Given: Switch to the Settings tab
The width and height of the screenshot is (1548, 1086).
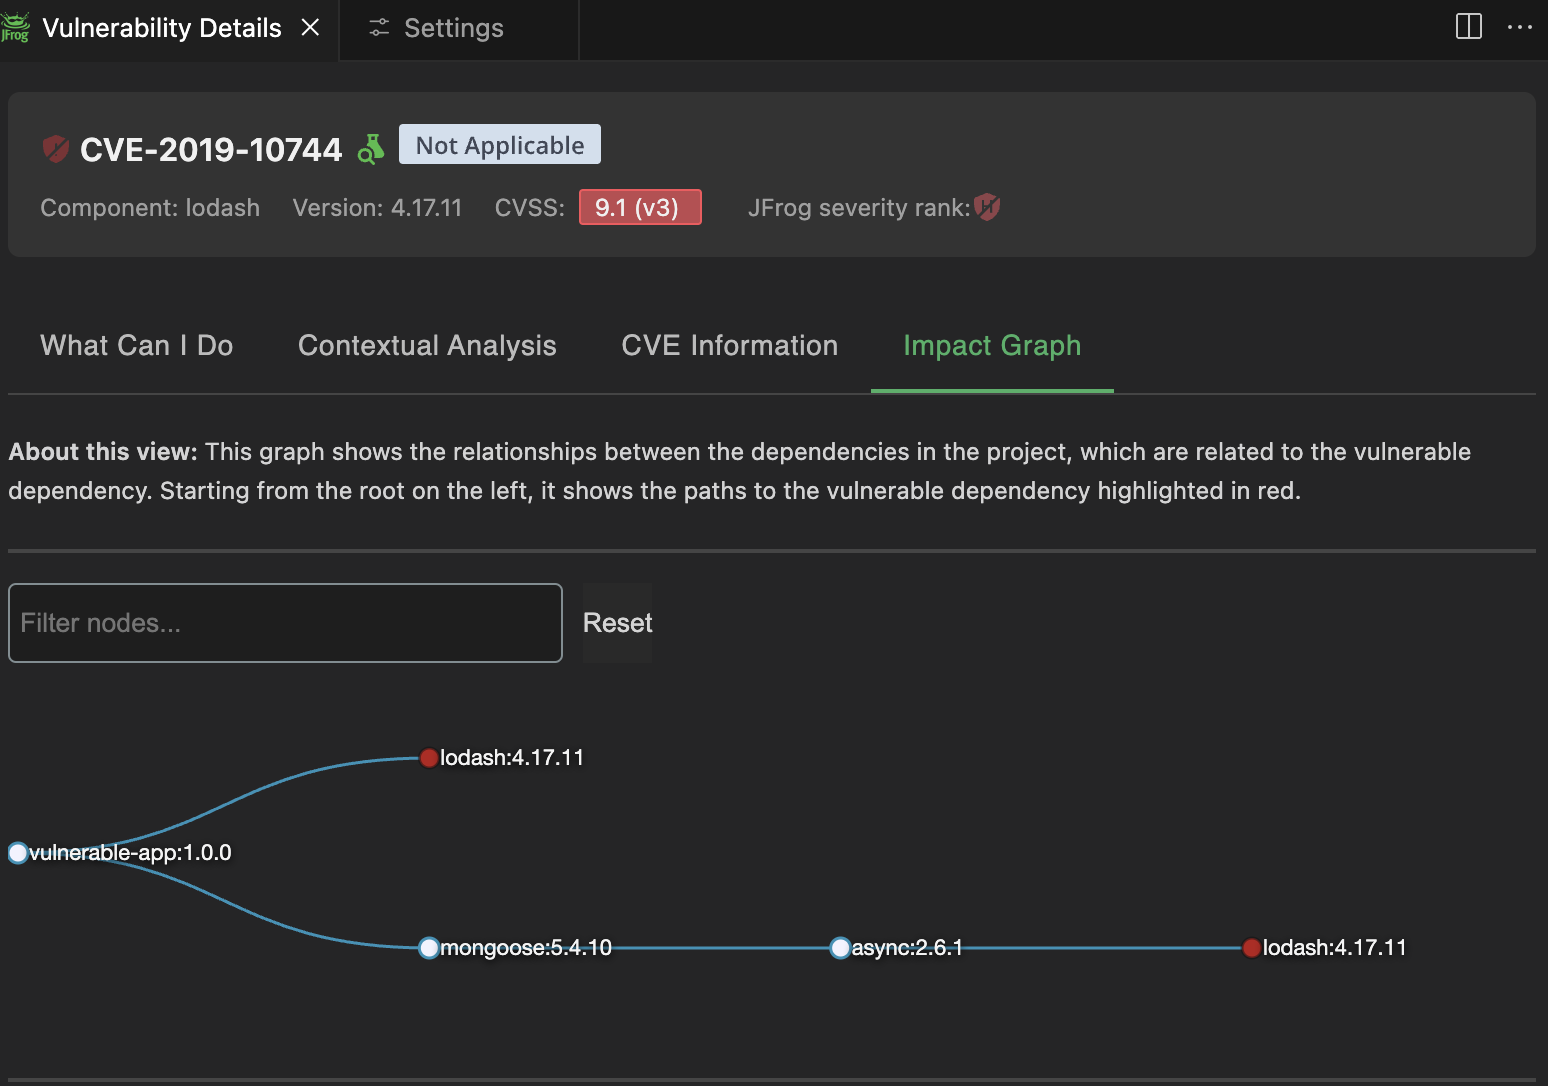Looking at the screenshot, I should tap(453, 28).
